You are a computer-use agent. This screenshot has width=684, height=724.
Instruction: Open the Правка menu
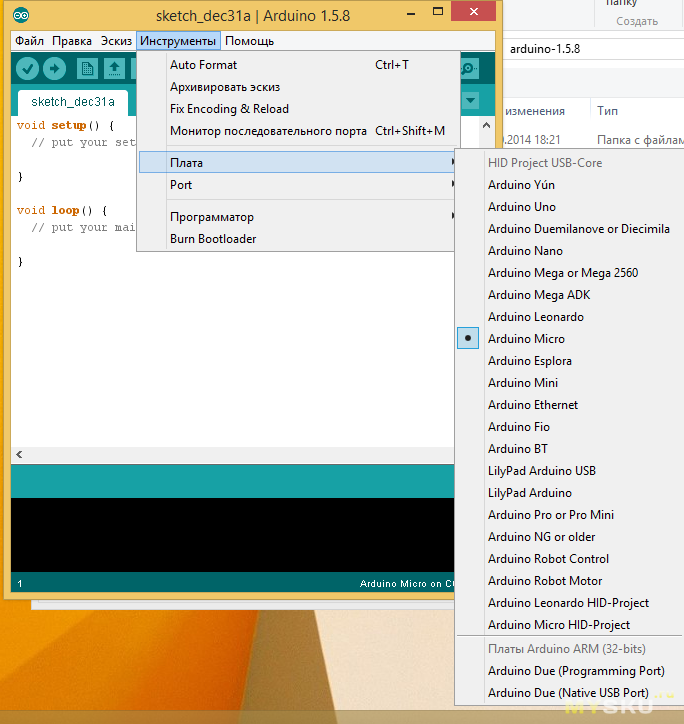coord(72,41)
